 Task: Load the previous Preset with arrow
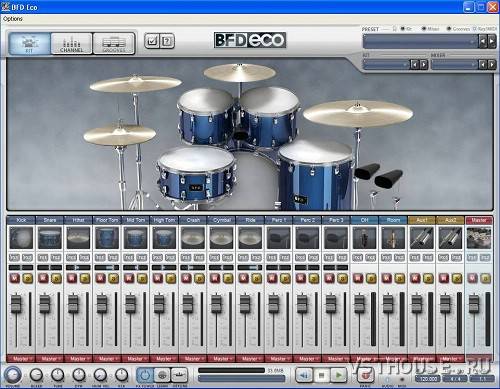tap(483, 42)
